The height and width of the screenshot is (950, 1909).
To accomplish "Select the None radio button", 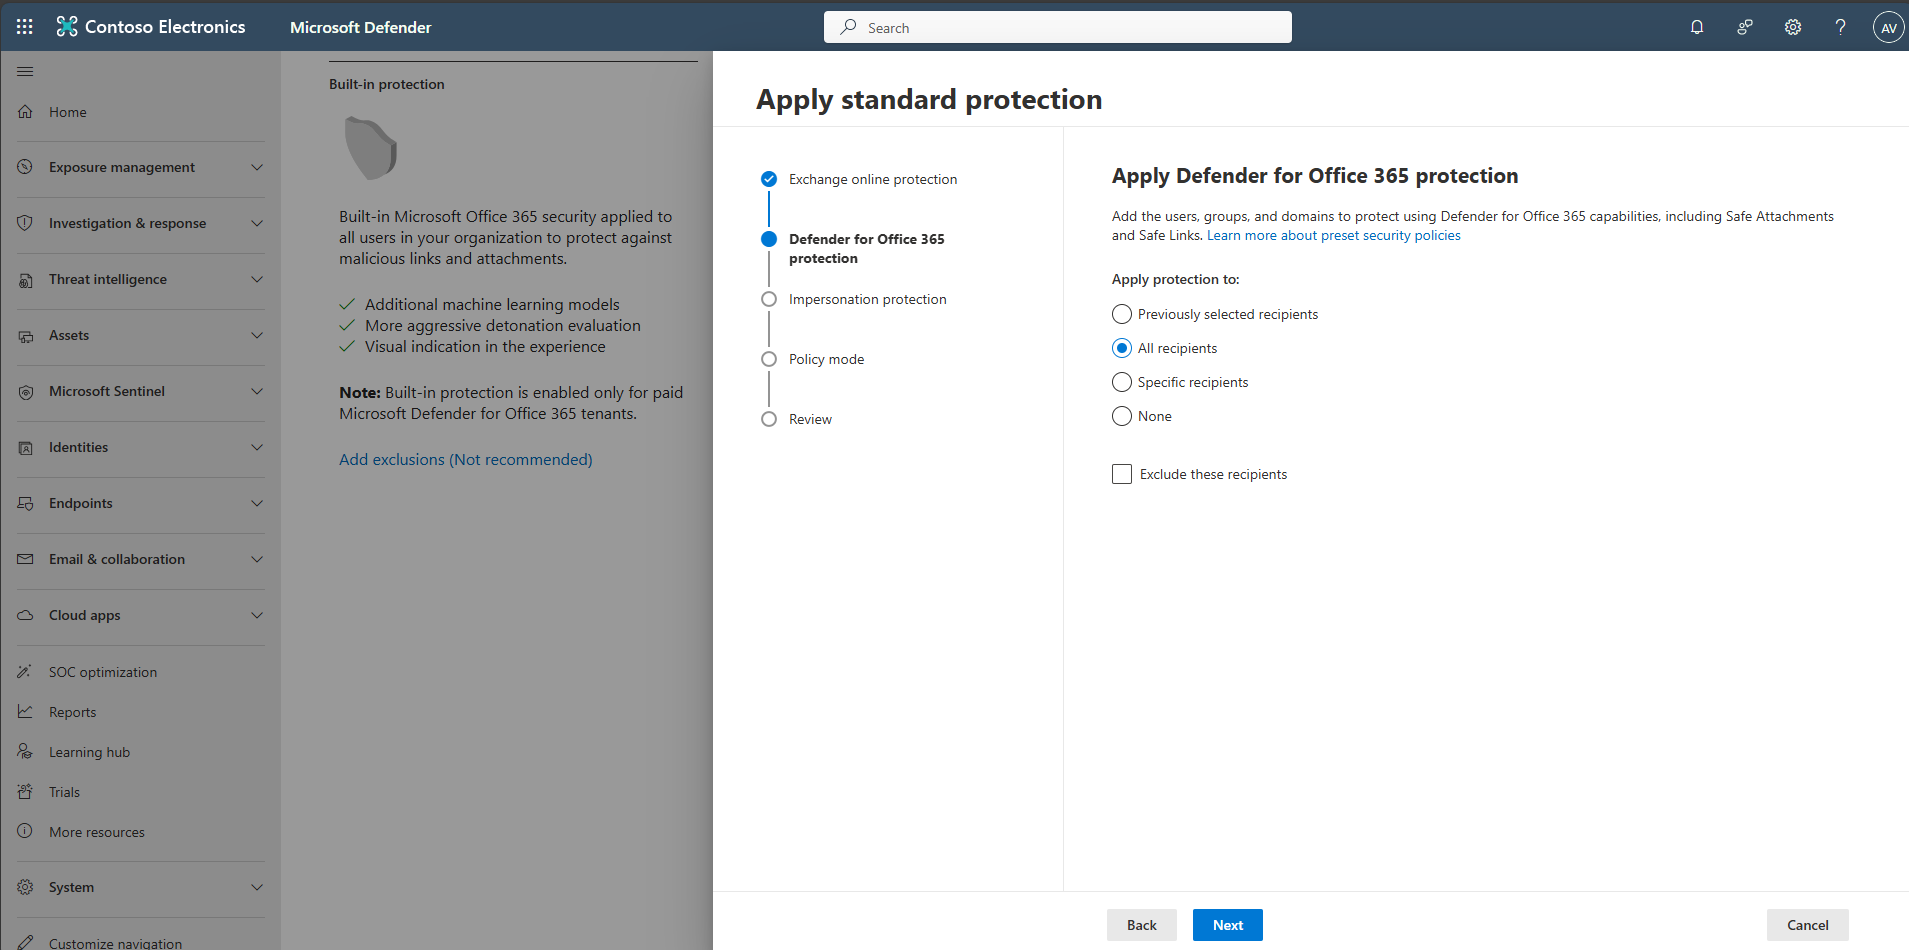I will tap(1122, 416).
